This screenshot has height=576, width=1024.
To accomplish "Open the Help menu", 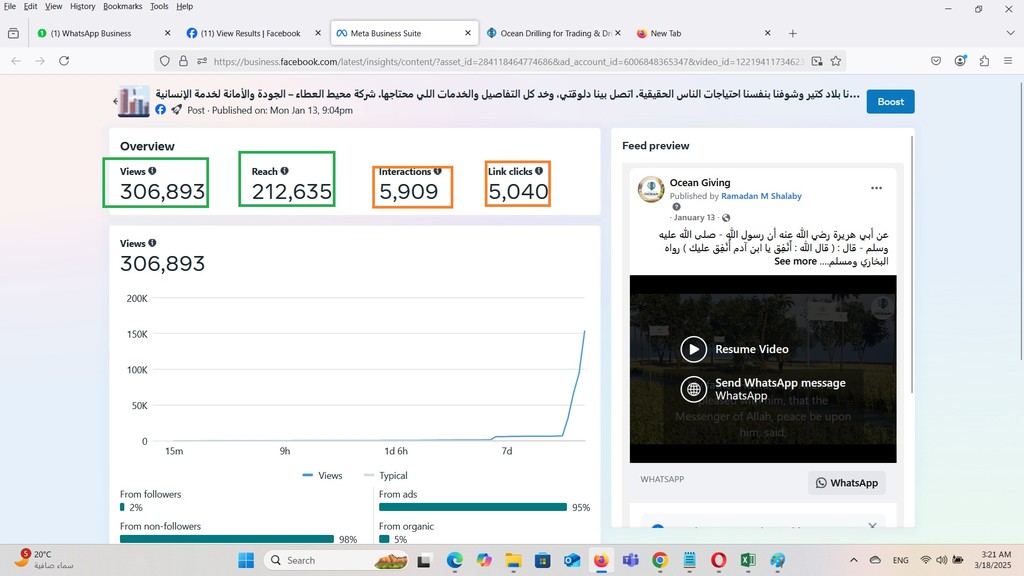I will (x=184, y=7).
